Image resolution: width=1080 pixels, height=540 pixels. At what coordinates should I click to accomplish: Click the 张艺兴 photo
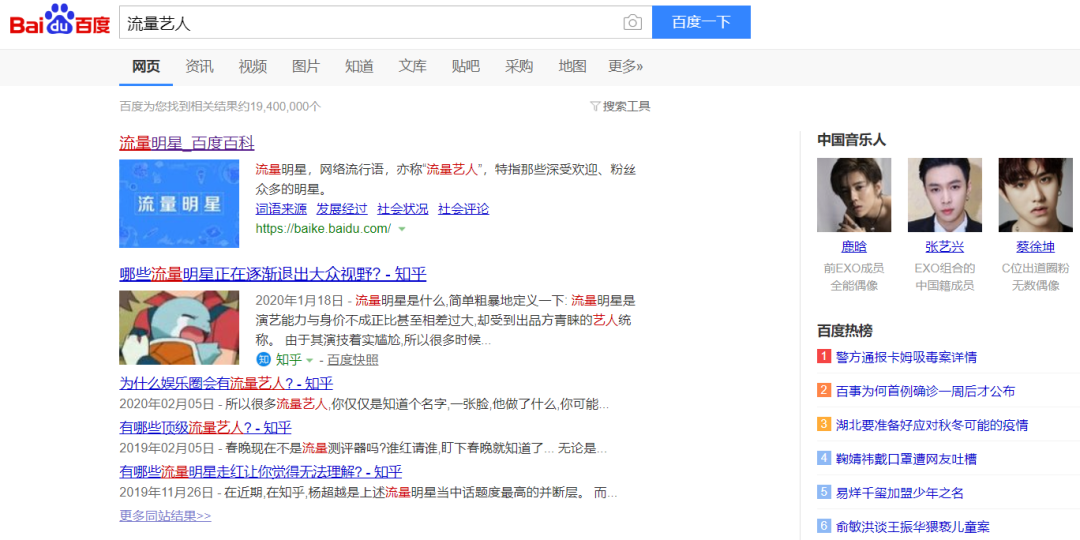945,195
